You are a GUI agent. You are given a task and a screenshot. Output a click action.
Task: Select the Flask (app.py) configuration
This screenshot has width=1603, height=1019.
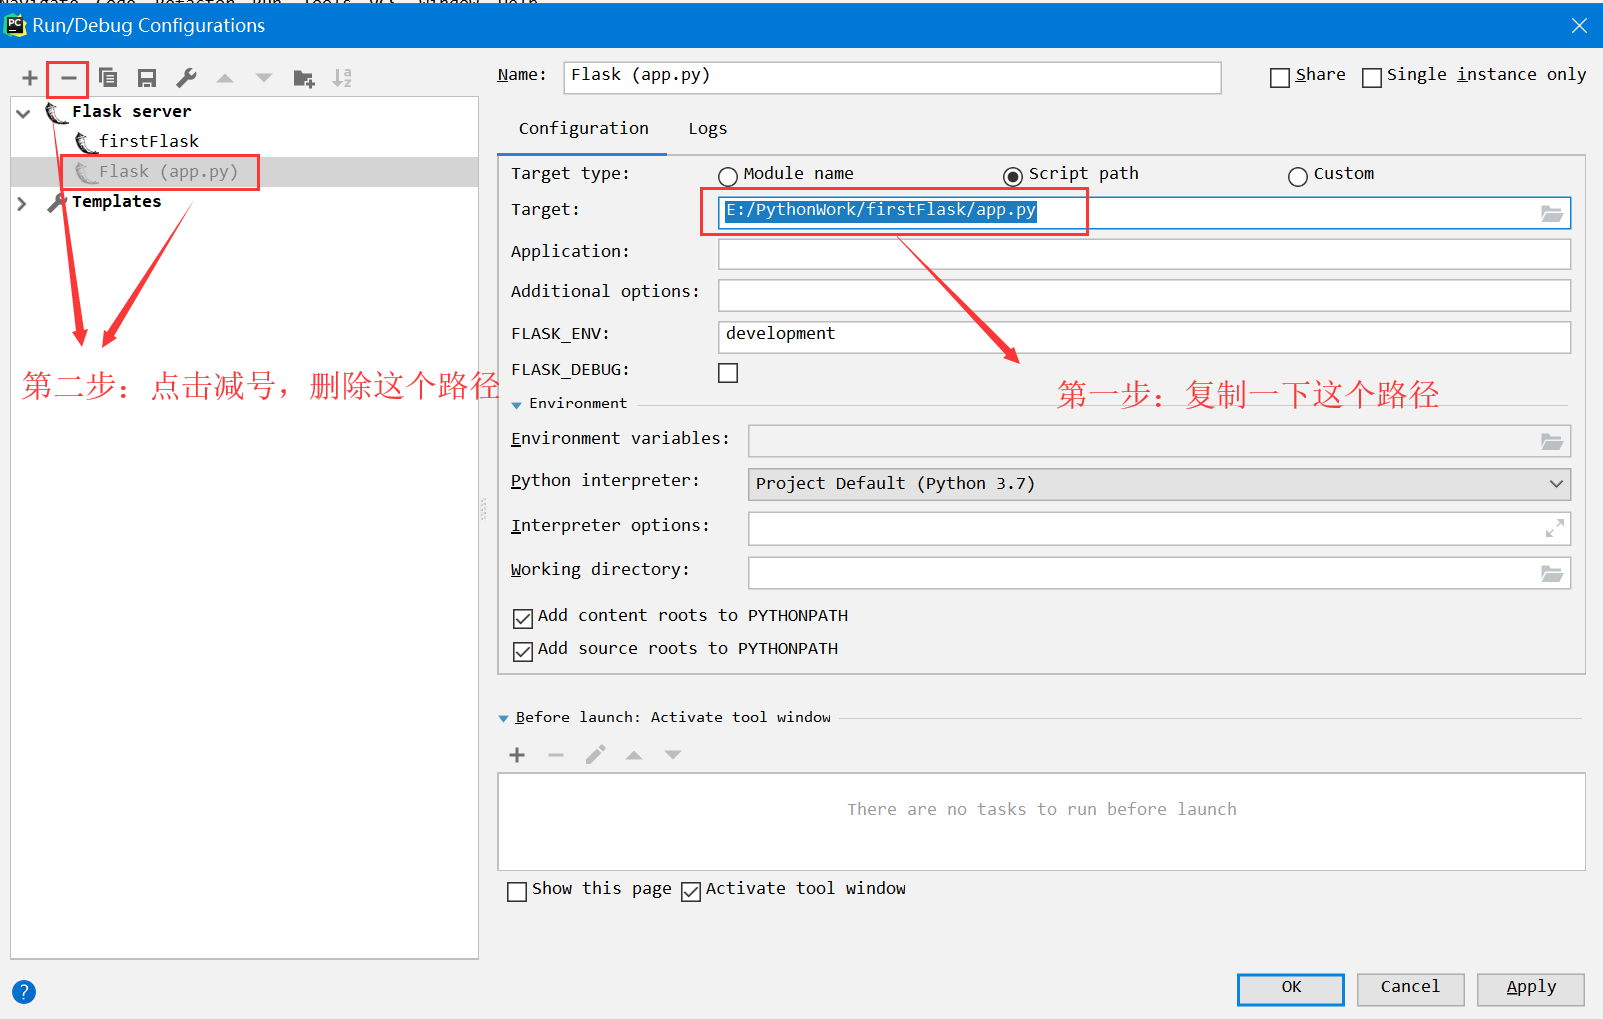pos(168,172)
